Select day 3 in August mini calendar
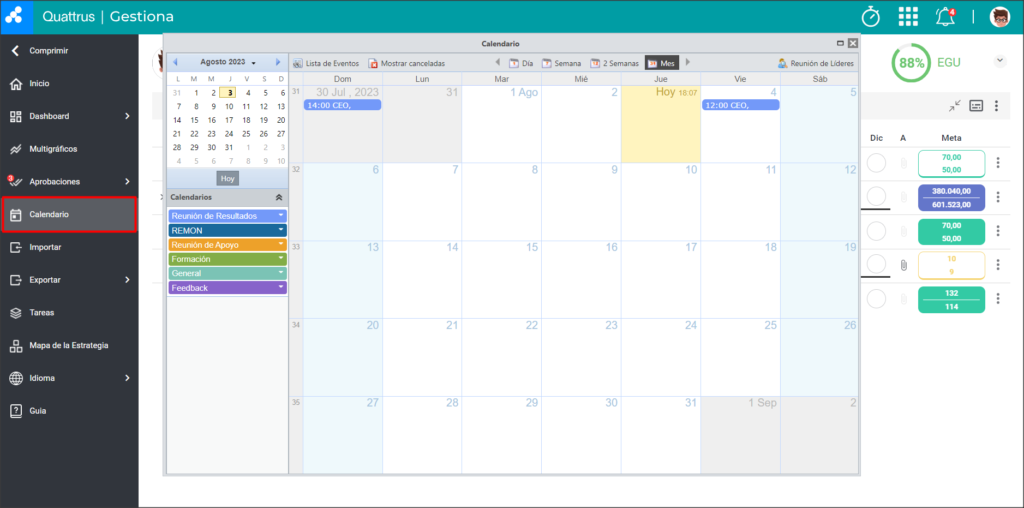This screenshot has height=508, width=1024. coord(228,93)
